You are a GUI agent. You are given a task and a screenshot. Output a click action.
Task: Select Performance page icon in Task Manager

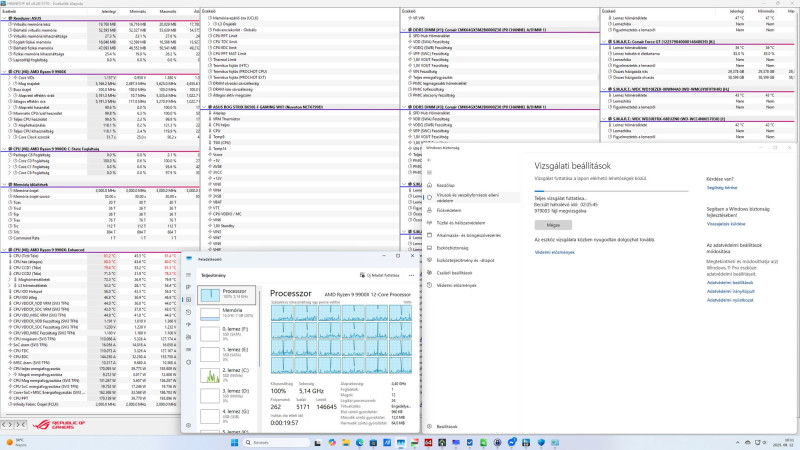tap(189, 299)
